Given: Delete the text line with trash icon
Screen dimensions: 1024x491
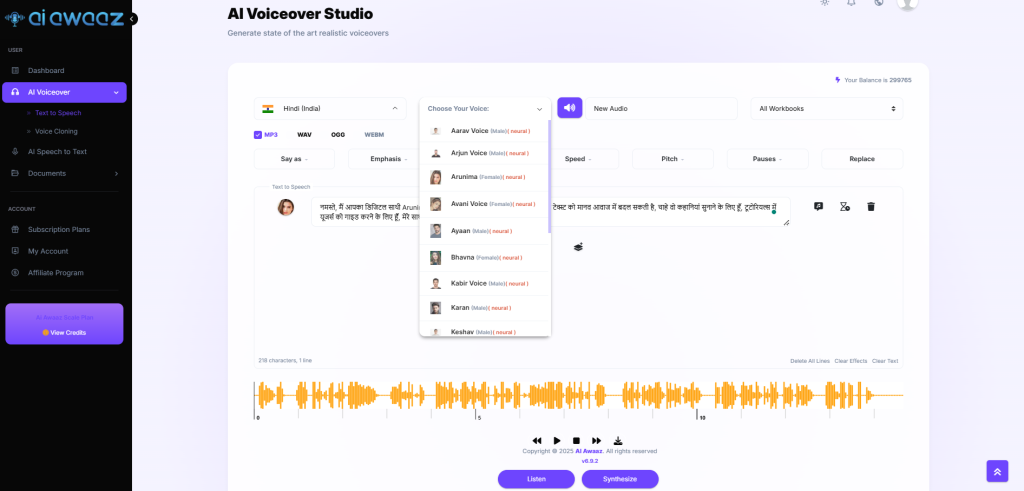Looking at the screenshot, I should 870,207.
